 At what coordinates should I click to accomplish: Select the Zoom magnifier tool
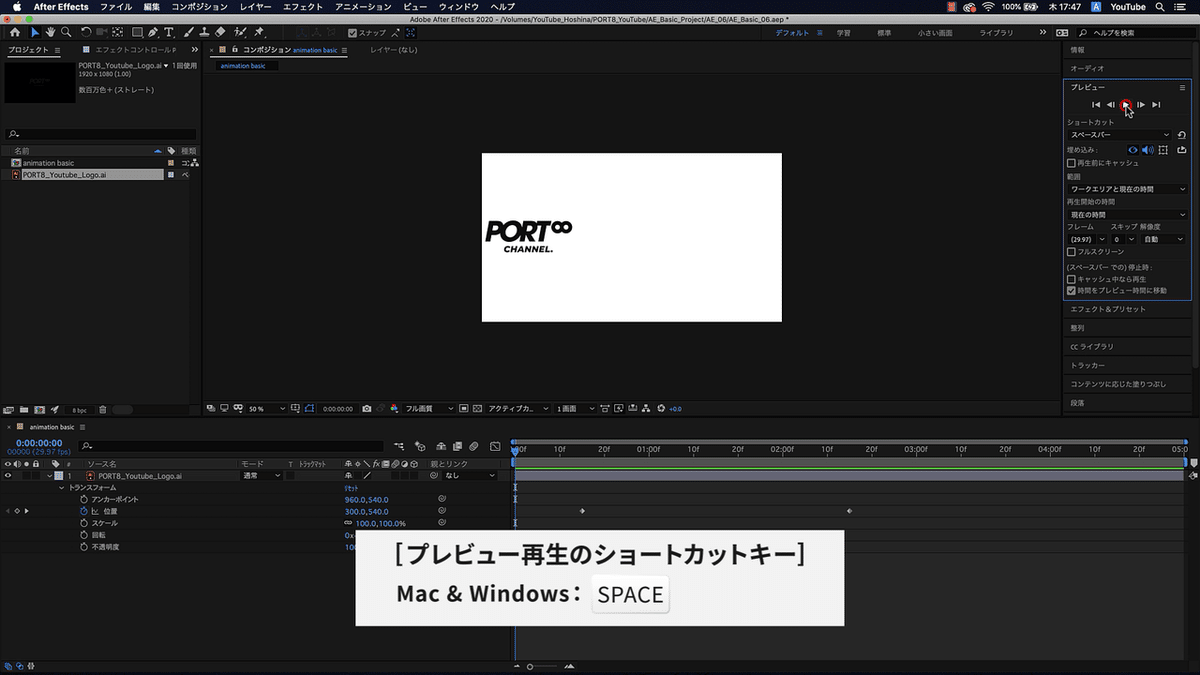pos(65,32)
